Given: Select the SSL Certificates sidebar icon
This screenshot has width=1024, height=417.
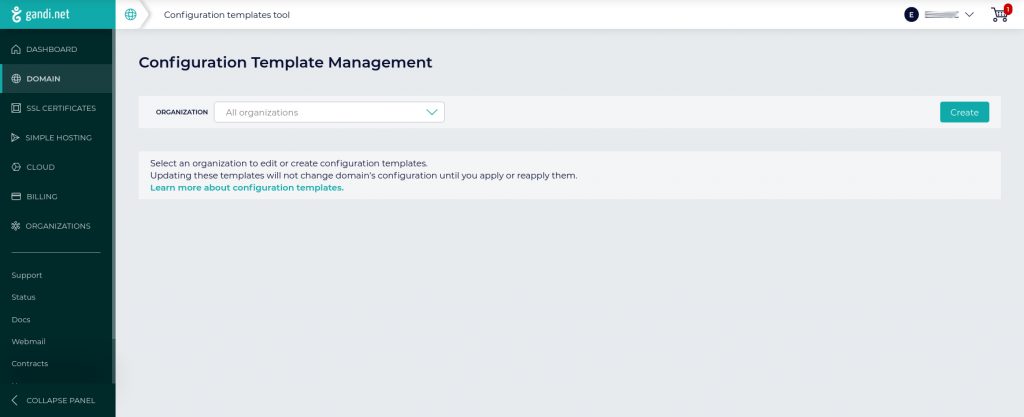Looking at the screenshot, I should click(x=15, y=108).
